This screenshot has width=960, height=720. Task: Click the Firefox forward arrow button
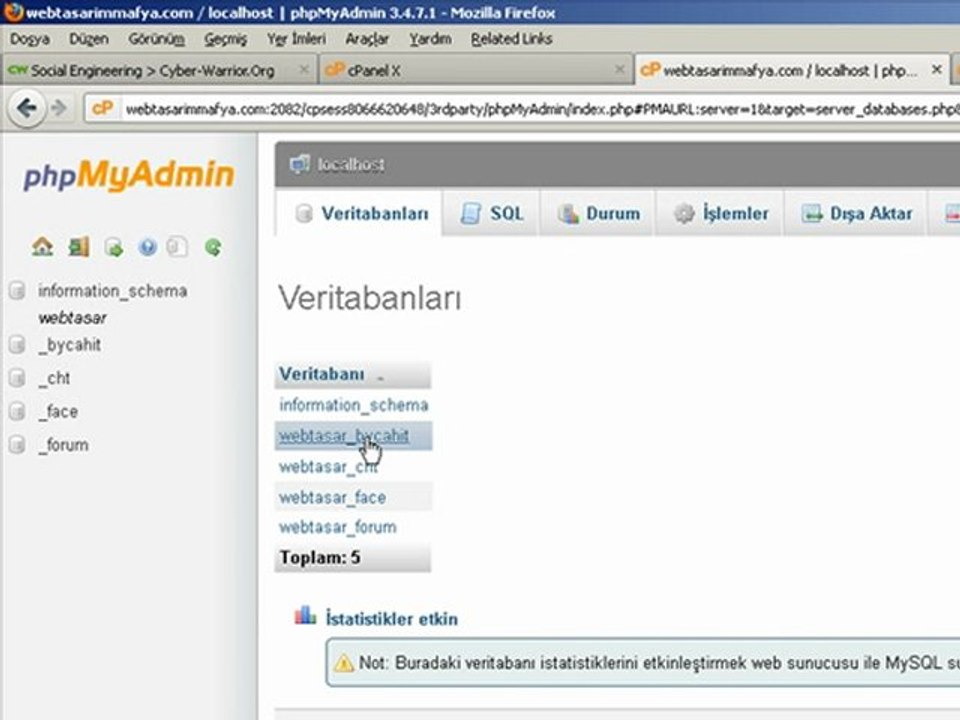[59, 109]
